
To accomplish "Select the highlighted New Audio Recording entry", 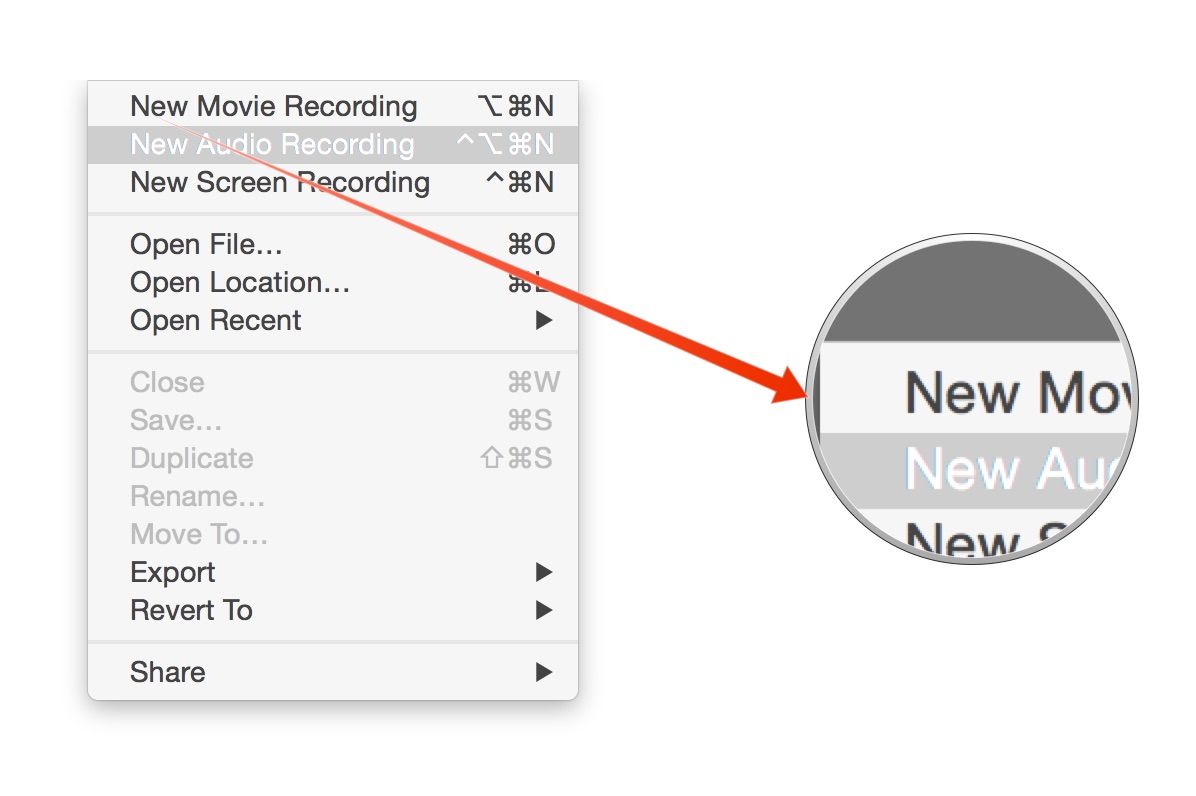I will (x=271, y=144).
